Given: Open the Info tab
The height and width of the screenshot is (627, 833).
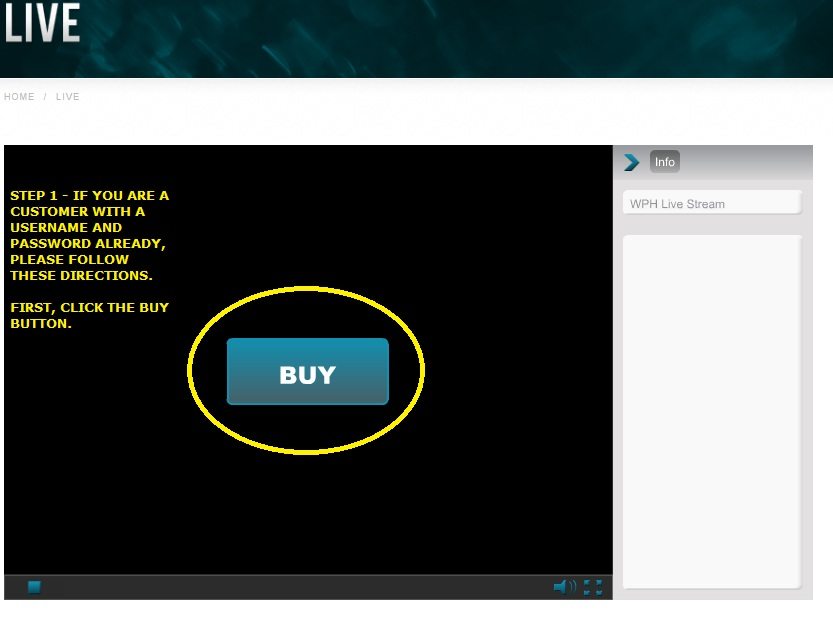Looking at the screenshot, I should tap(665, 162).
